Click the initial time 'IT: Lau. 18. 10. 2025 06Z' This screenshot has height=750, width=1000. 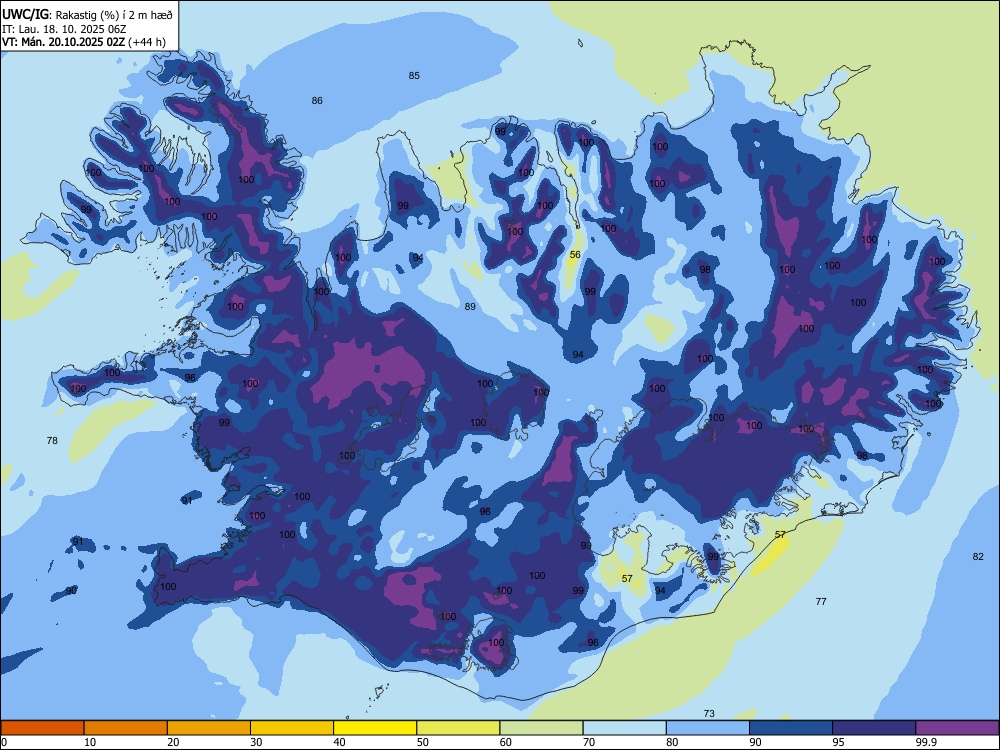[x=64, y=29]
